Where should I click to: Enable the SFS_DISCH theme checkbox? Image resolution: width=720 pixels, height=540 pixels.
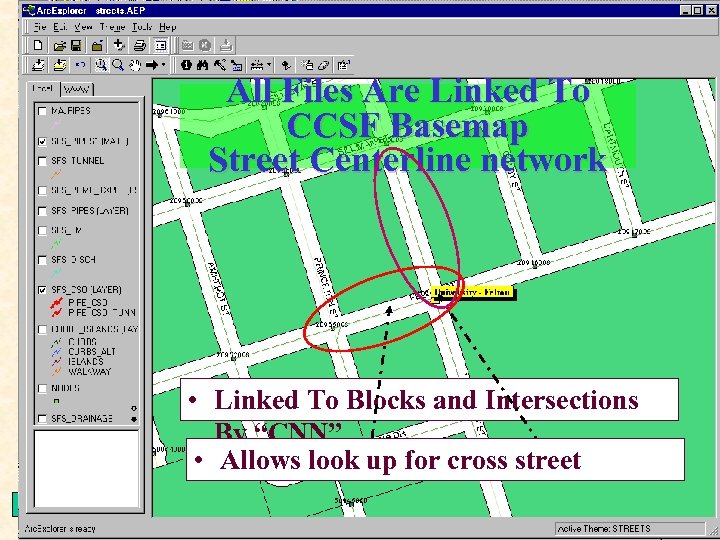pos(42,260)
